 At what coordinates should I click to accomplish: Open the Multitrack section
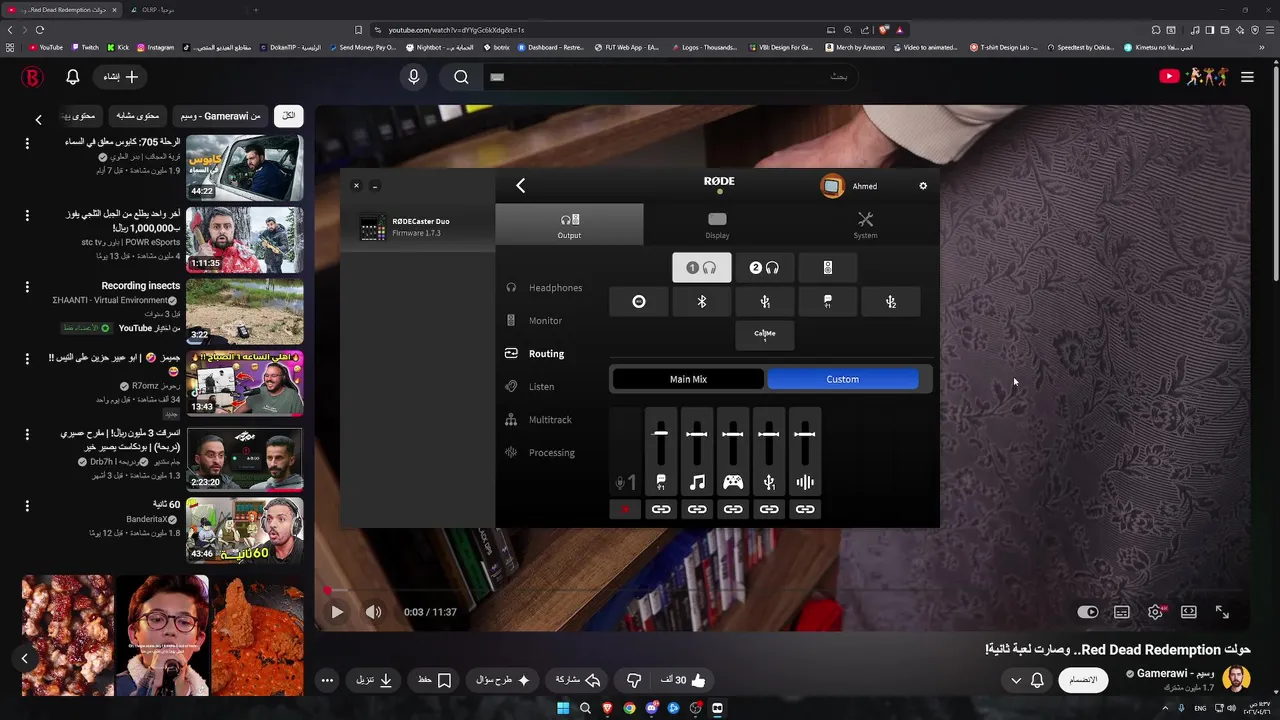point(539,420)
